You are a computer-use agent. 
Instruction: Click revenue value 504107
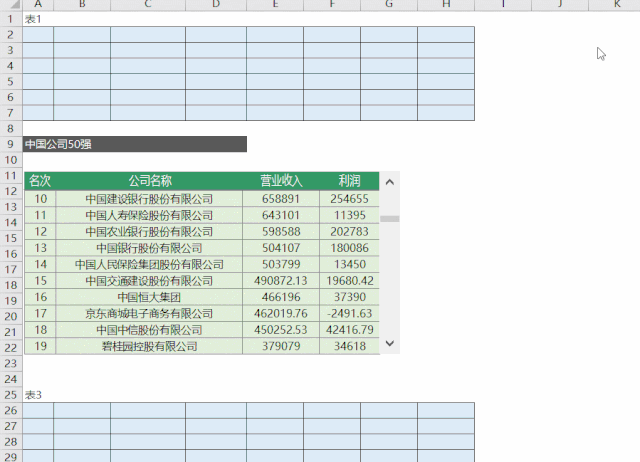(281, 248)
